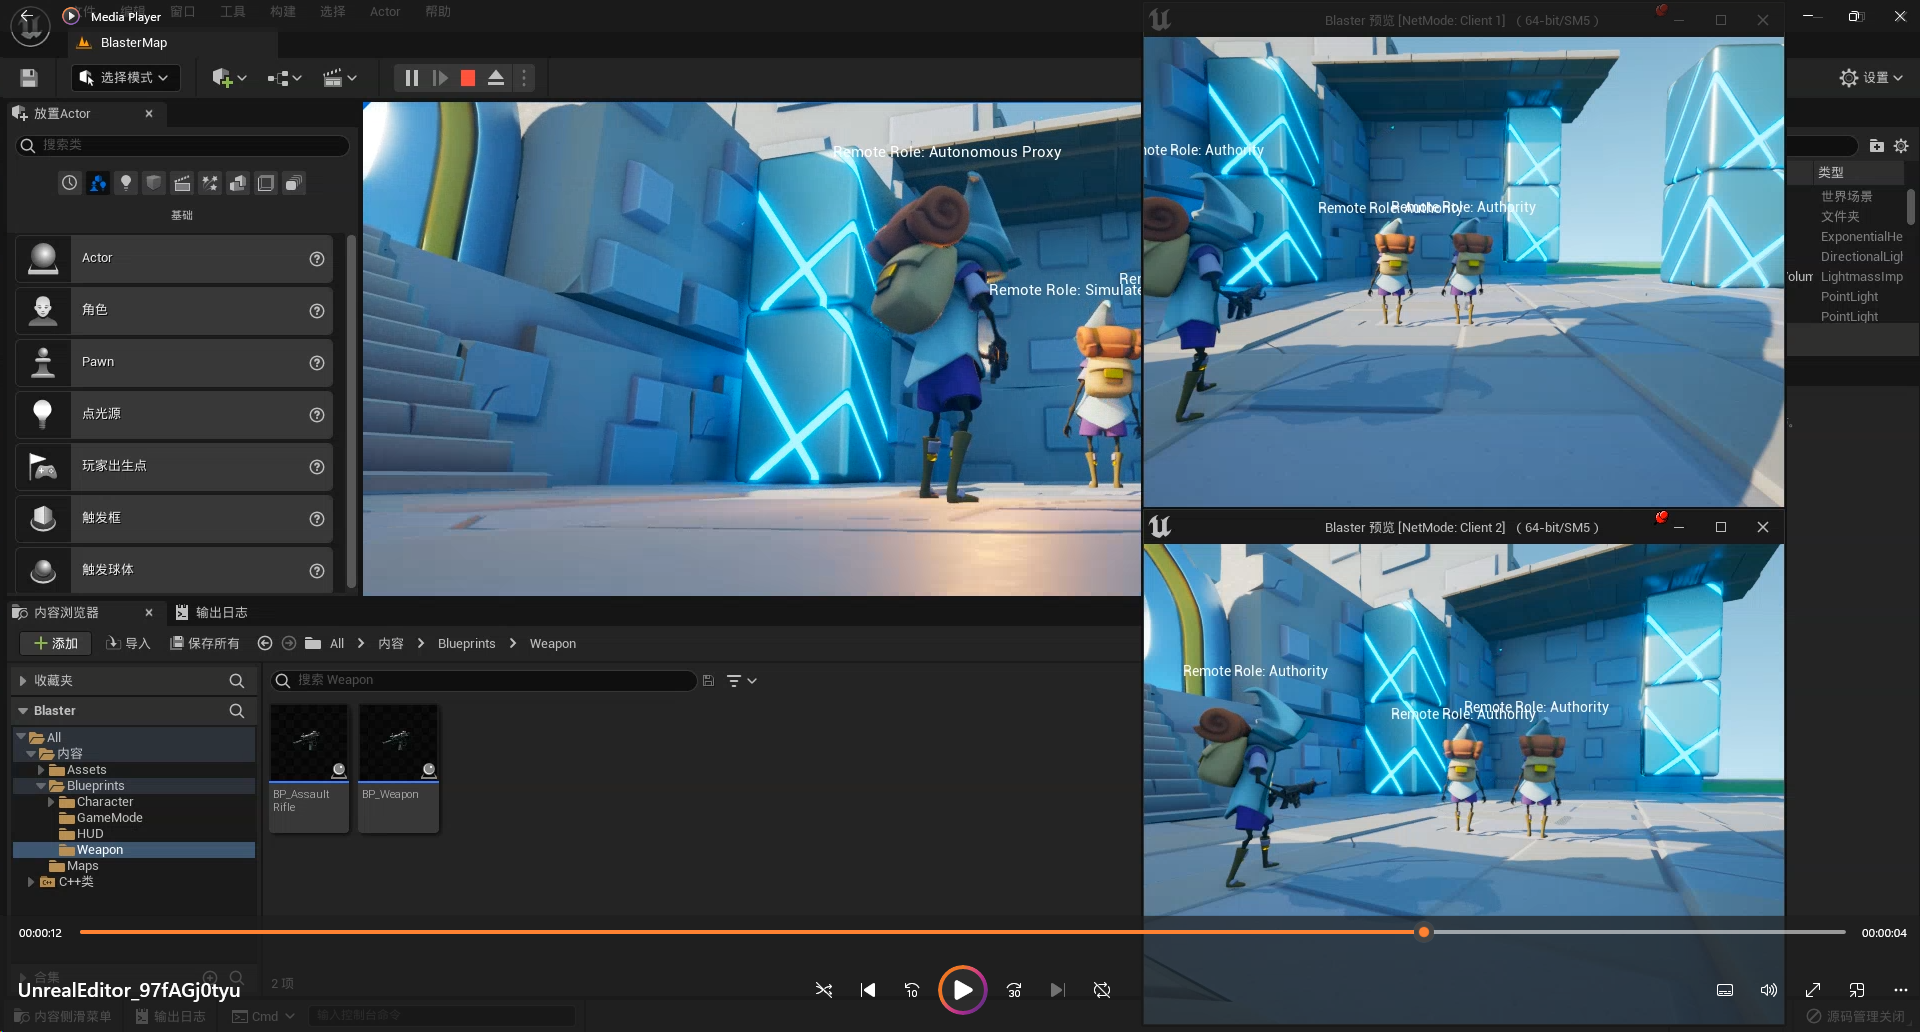Select the All Classes category icon
1920x1032 pixels.
294,183
